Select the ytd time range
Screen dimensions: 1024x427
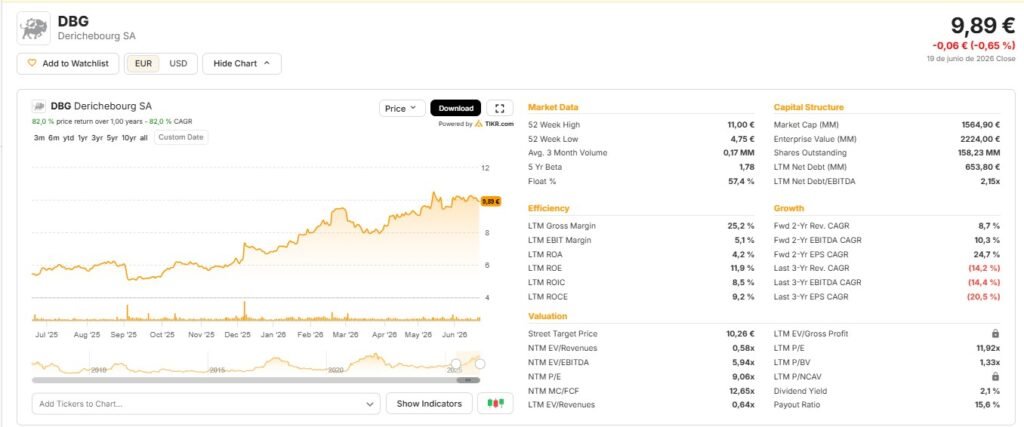pos(68,138)
